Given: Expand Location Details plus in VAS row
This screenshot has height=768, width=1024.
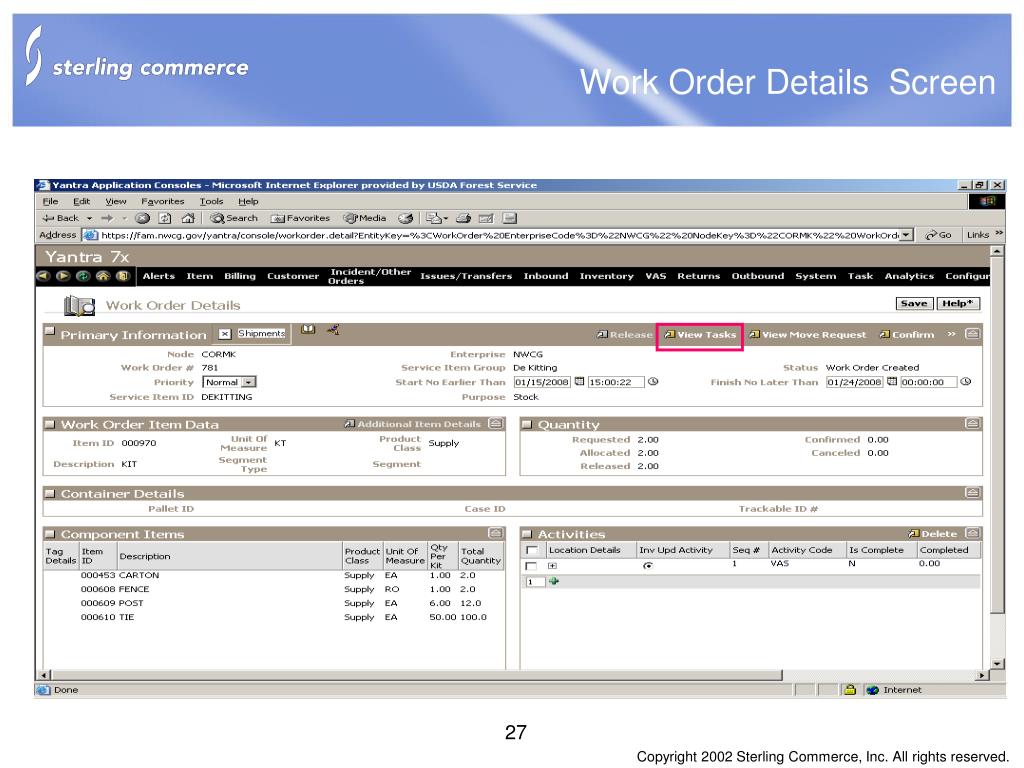Looking at the screenshot, I should pyautogui.click(x=552, y=566).
